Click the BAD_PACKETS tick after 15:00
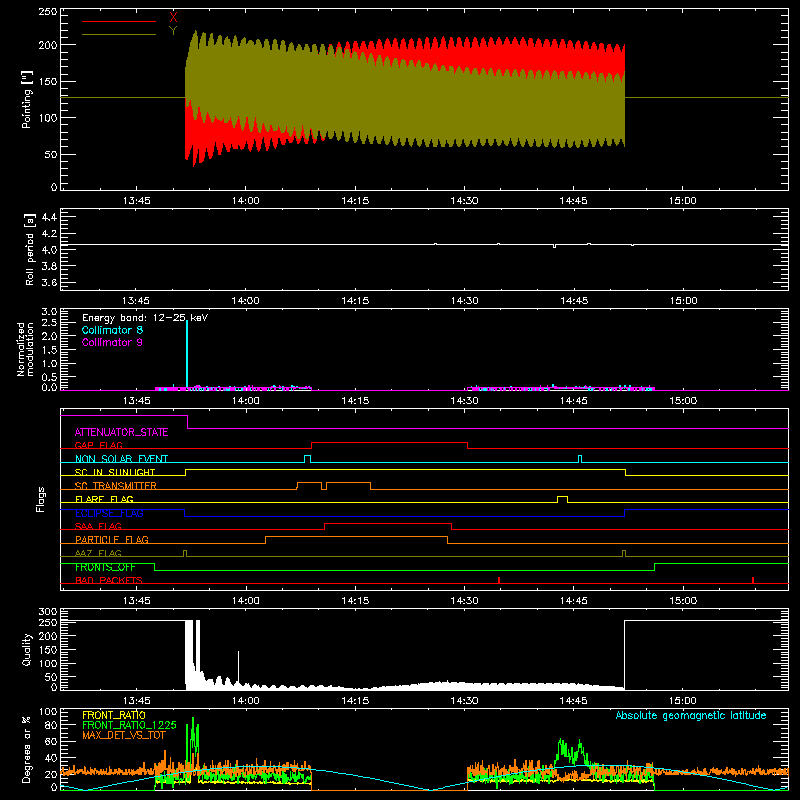 (x=753, y=580)
